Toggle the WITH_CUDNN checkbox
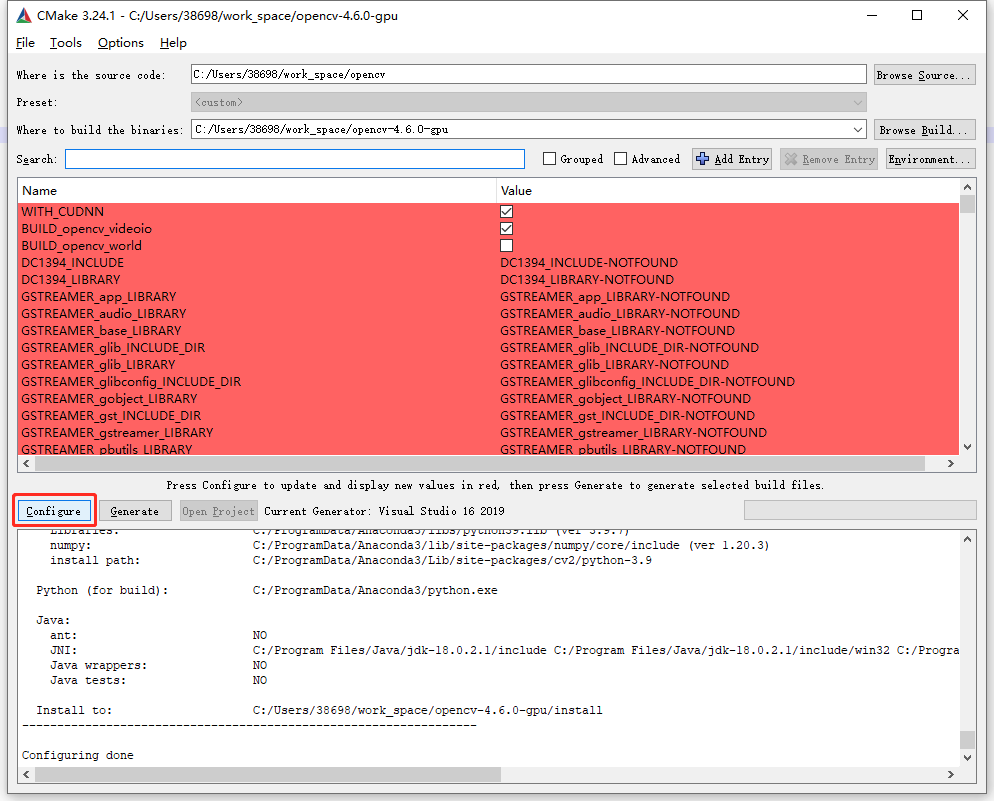The width and height of the screenshot is (994, 801). click(x=506, y=212)
